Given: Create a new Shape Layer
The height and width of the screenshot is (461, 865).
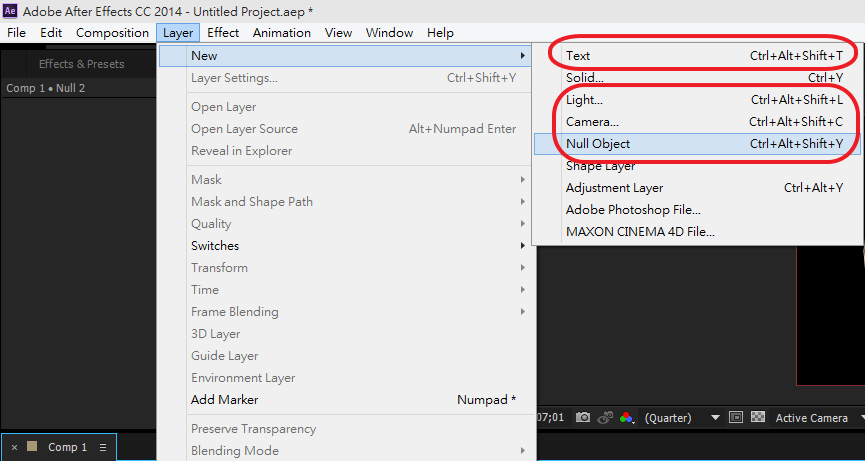Looking at the screenshot, I should tap(697, 166).
